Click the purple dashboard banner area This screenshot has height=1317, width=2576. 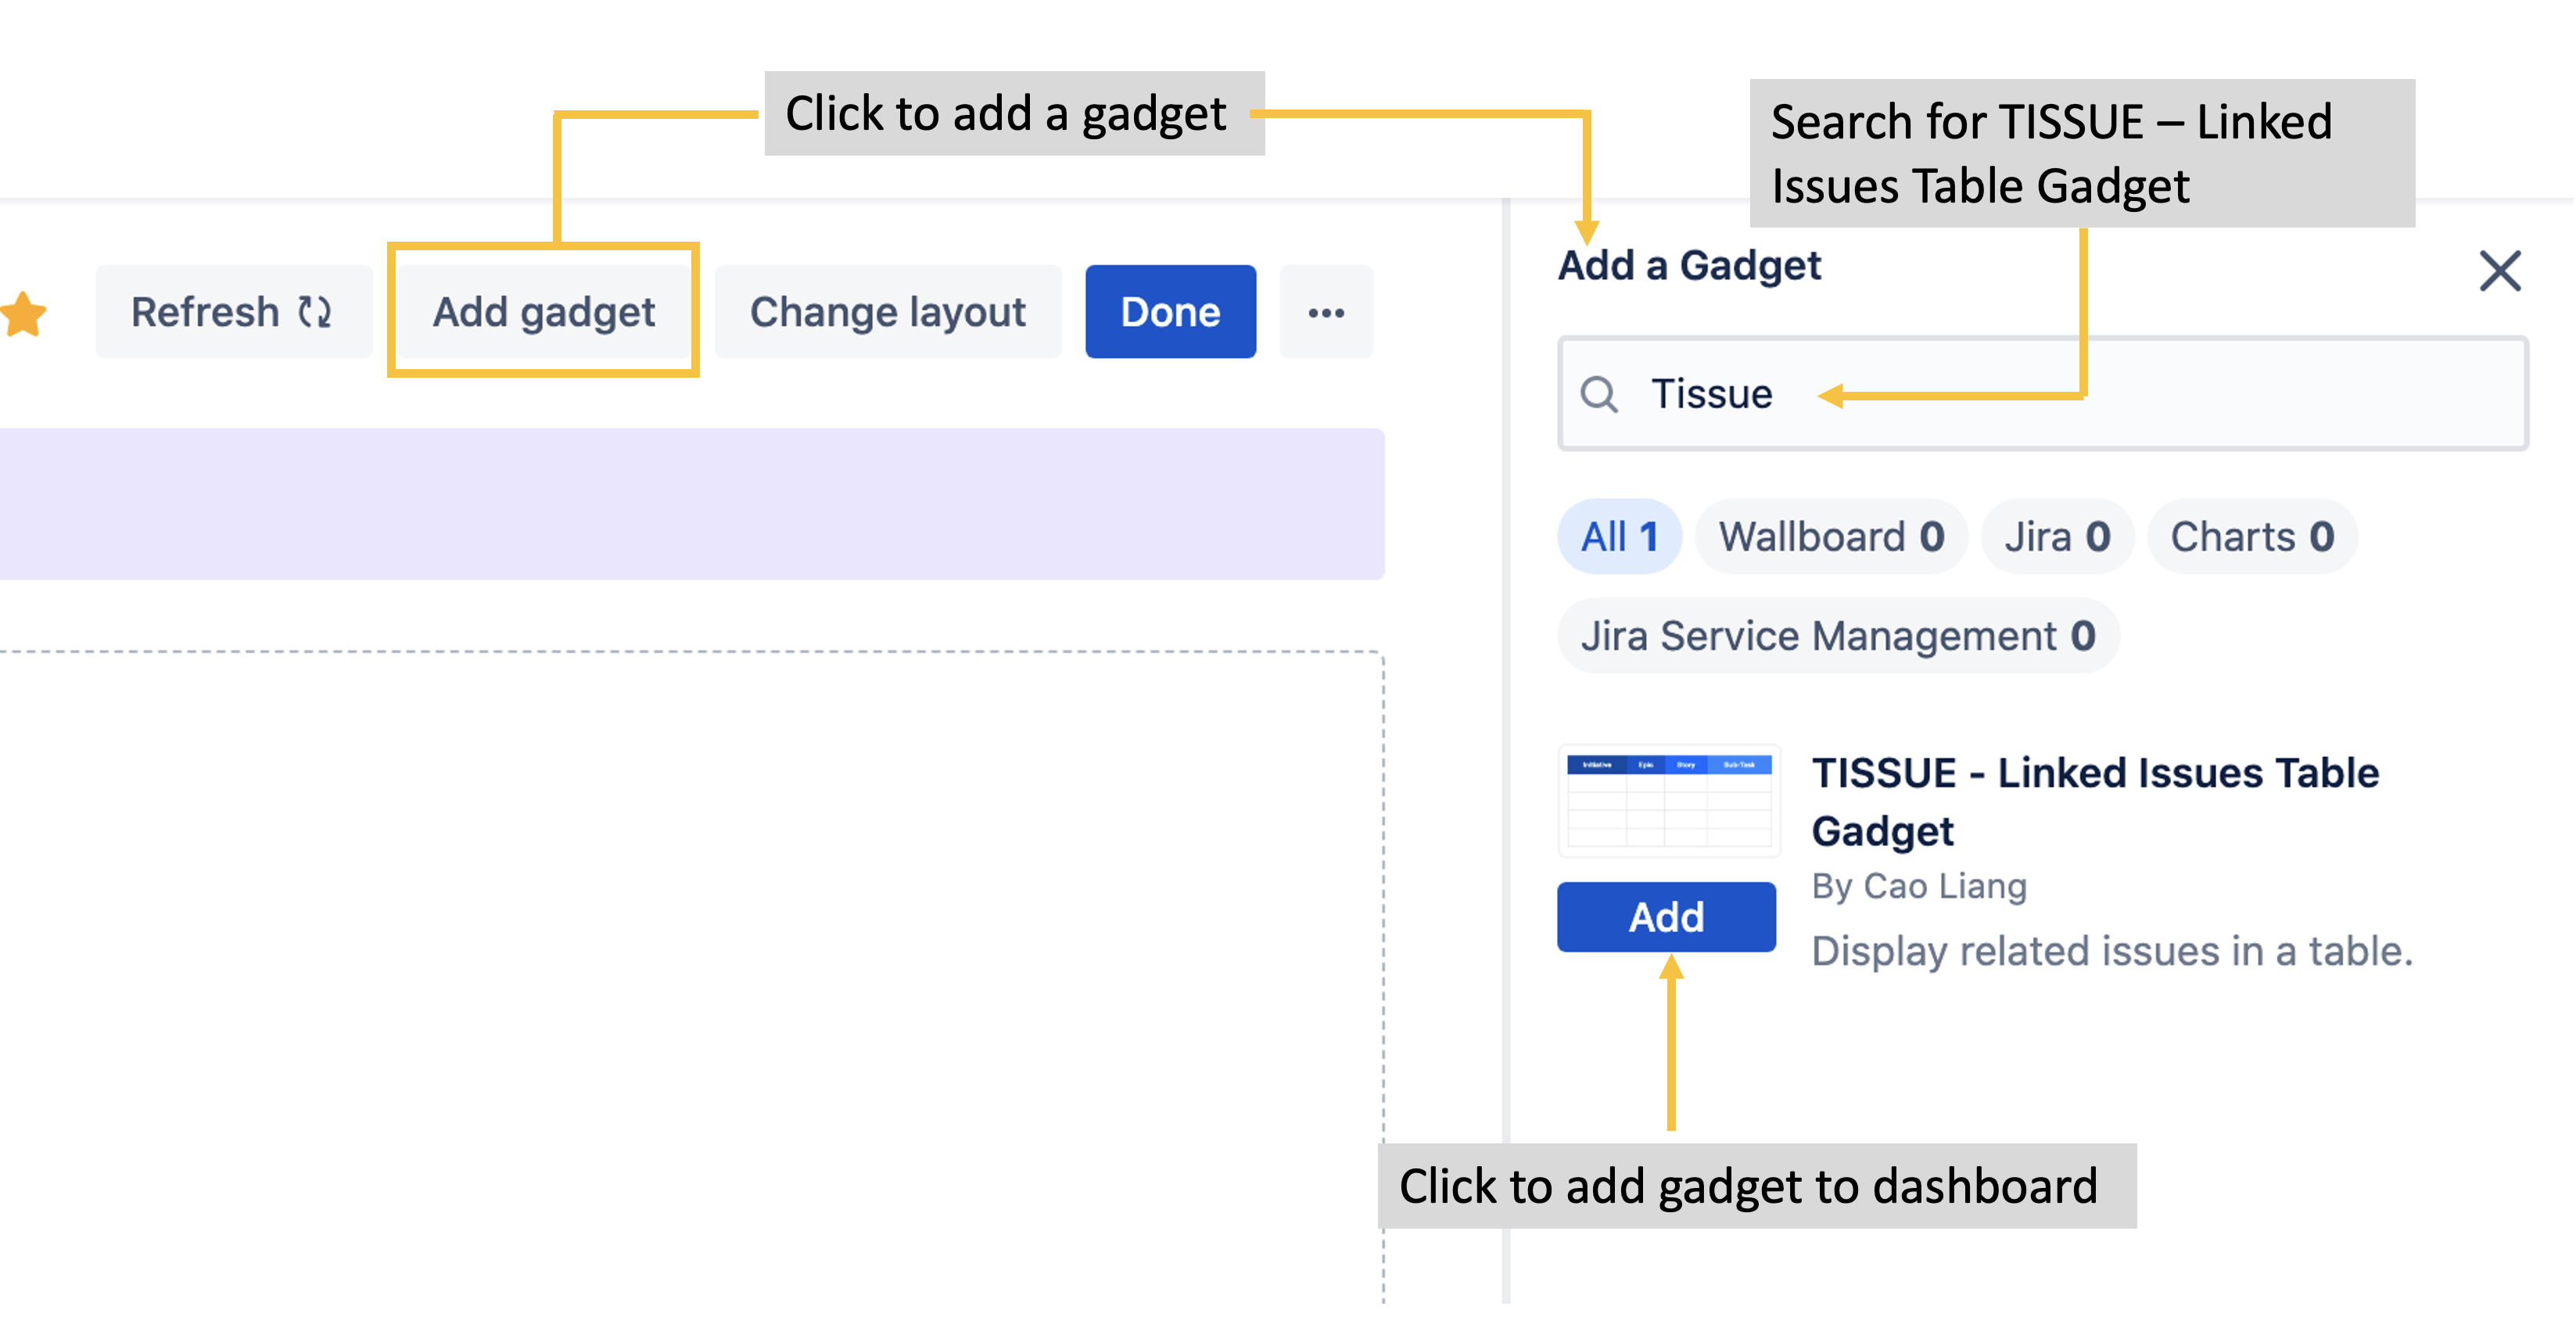tap(692, 504)
